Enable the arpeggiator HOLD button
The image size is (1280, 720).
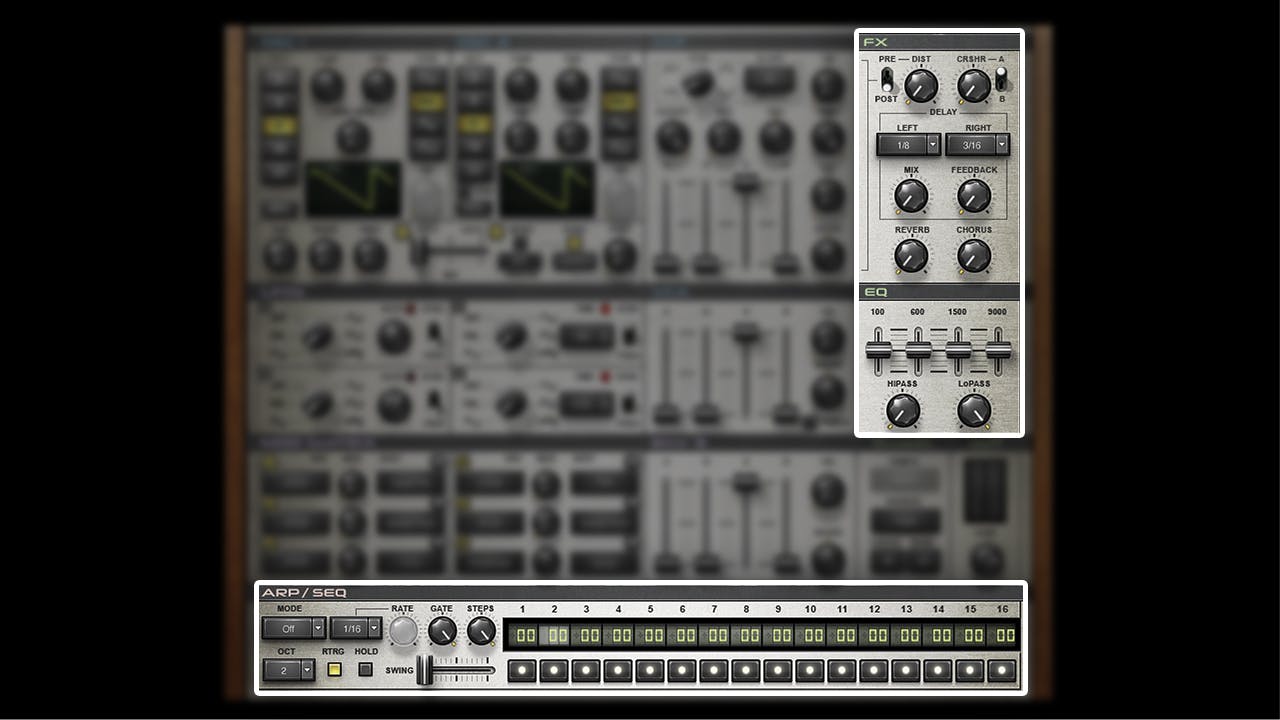[x=366, y=669]
